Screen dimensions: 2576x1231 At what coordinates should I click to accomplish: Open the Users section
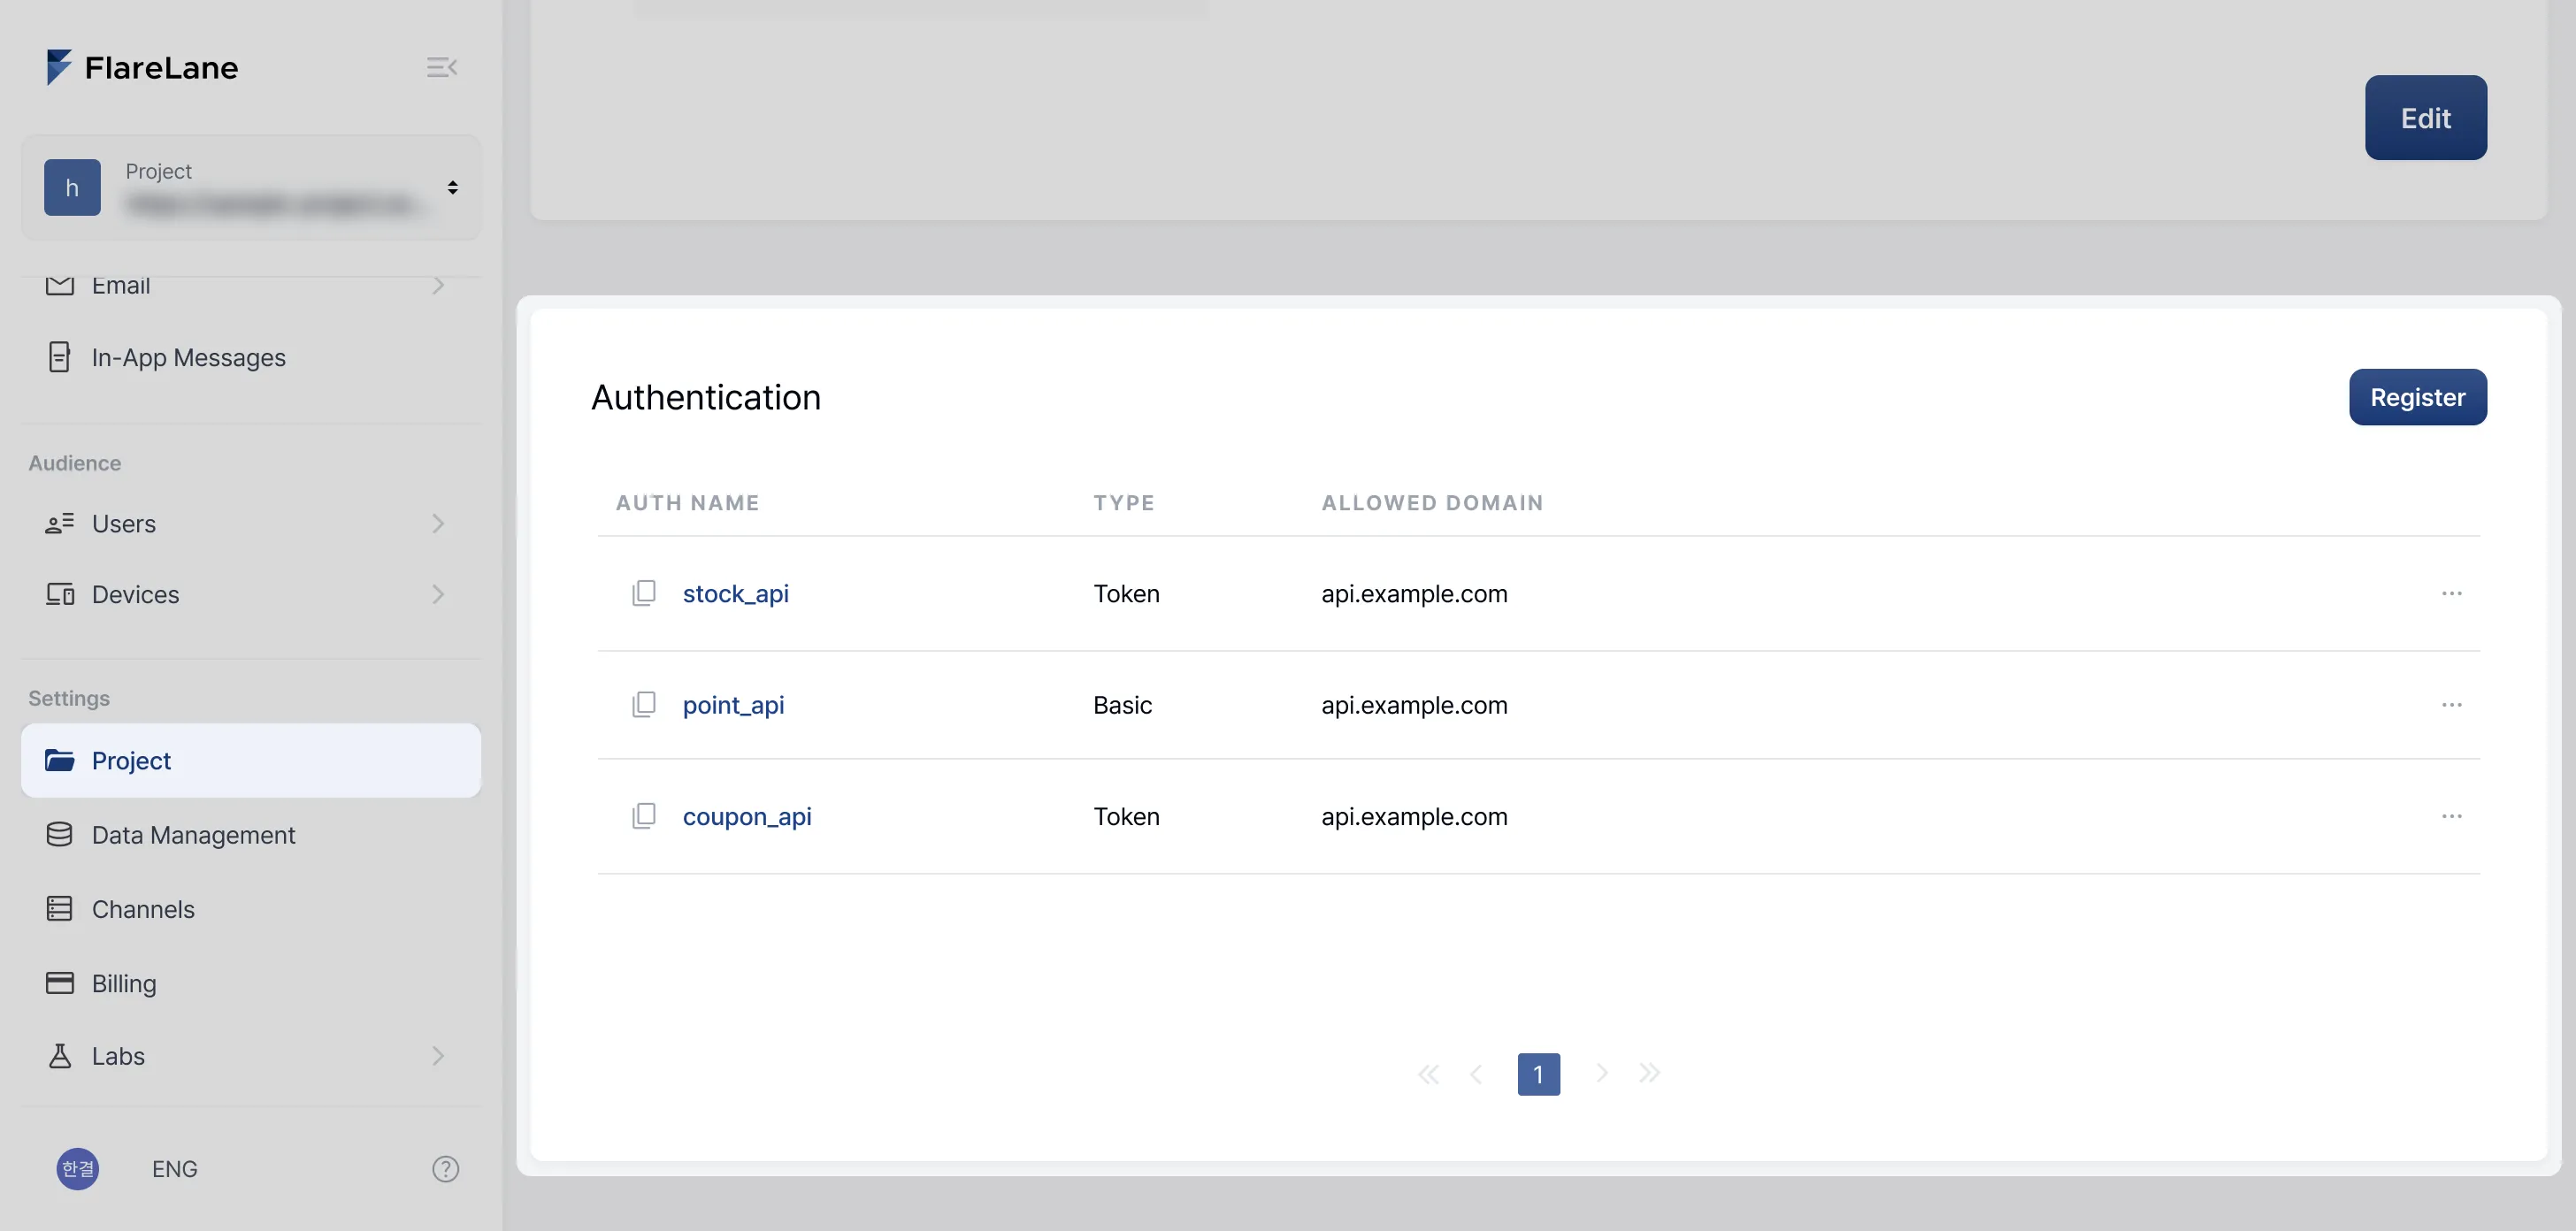(x=124, y=524)
